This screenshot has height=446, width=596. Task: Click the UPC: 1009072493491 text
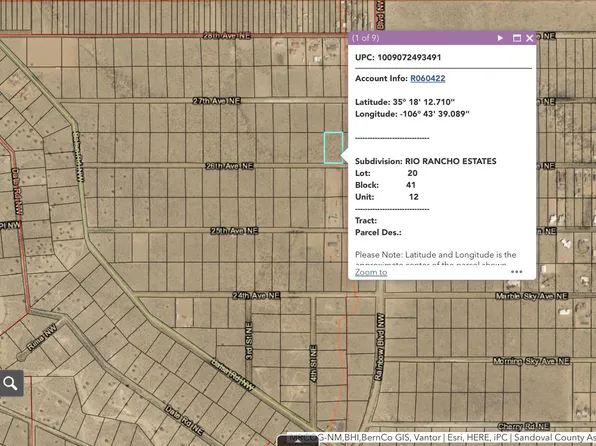click(398, 57)
